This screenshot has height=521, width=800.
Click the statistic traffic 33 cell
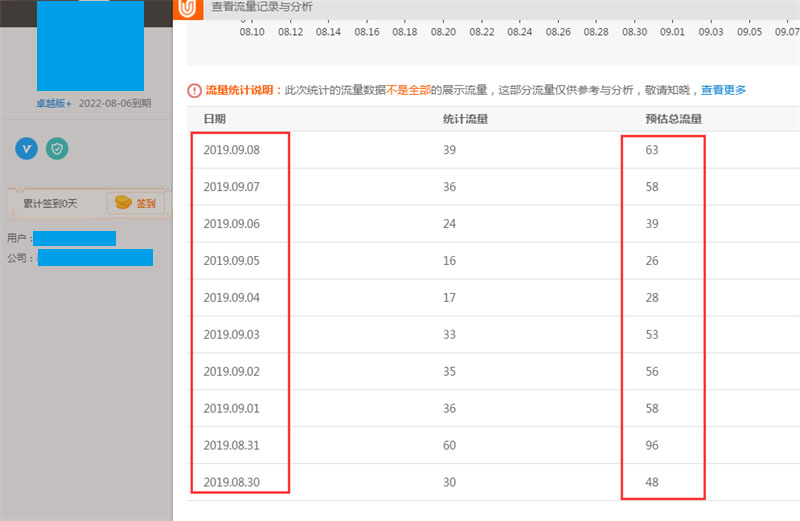(449, 334)
